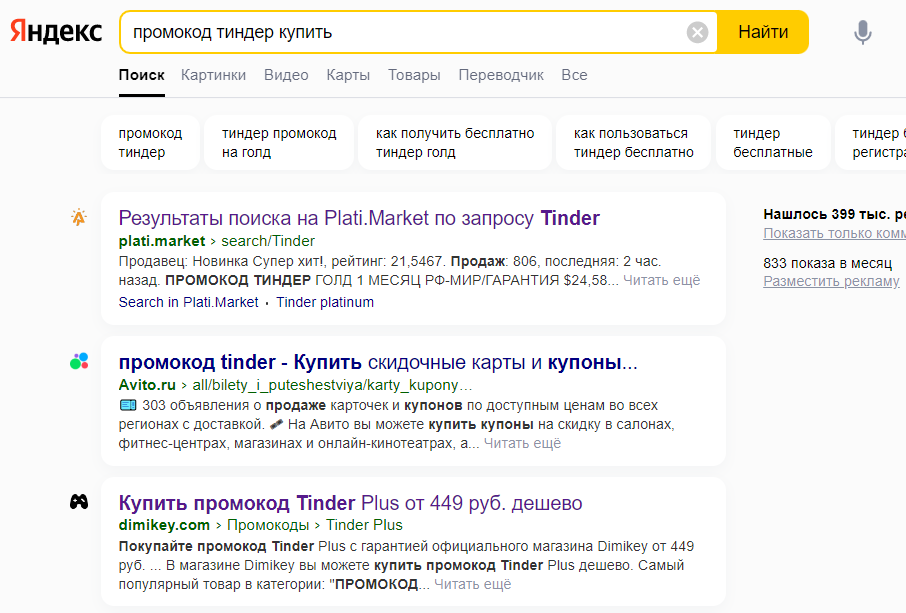This screenshot has height=613, width=906.
Task: Choose partially visible 'тиндер регистра...' suggestion chip
Action: 871,143
